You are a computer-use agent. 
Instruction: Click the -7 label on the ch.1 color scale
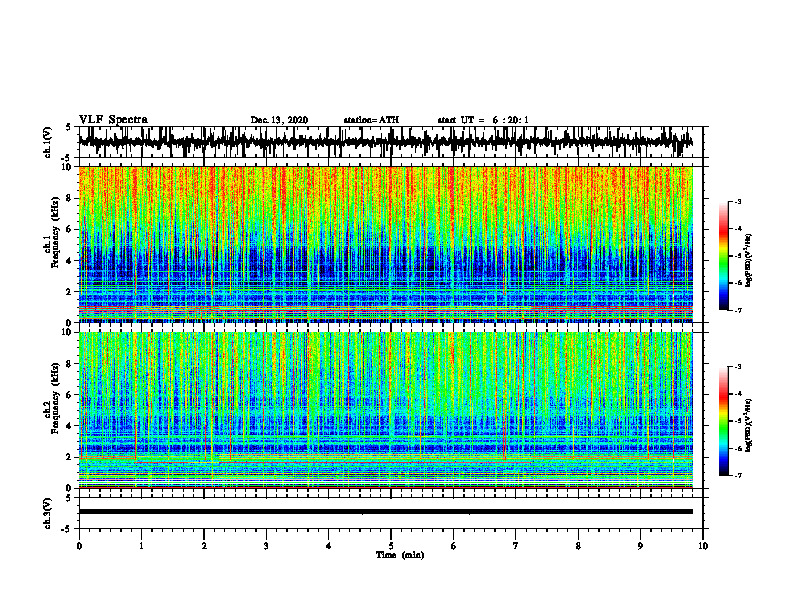[x=737, y=310]
